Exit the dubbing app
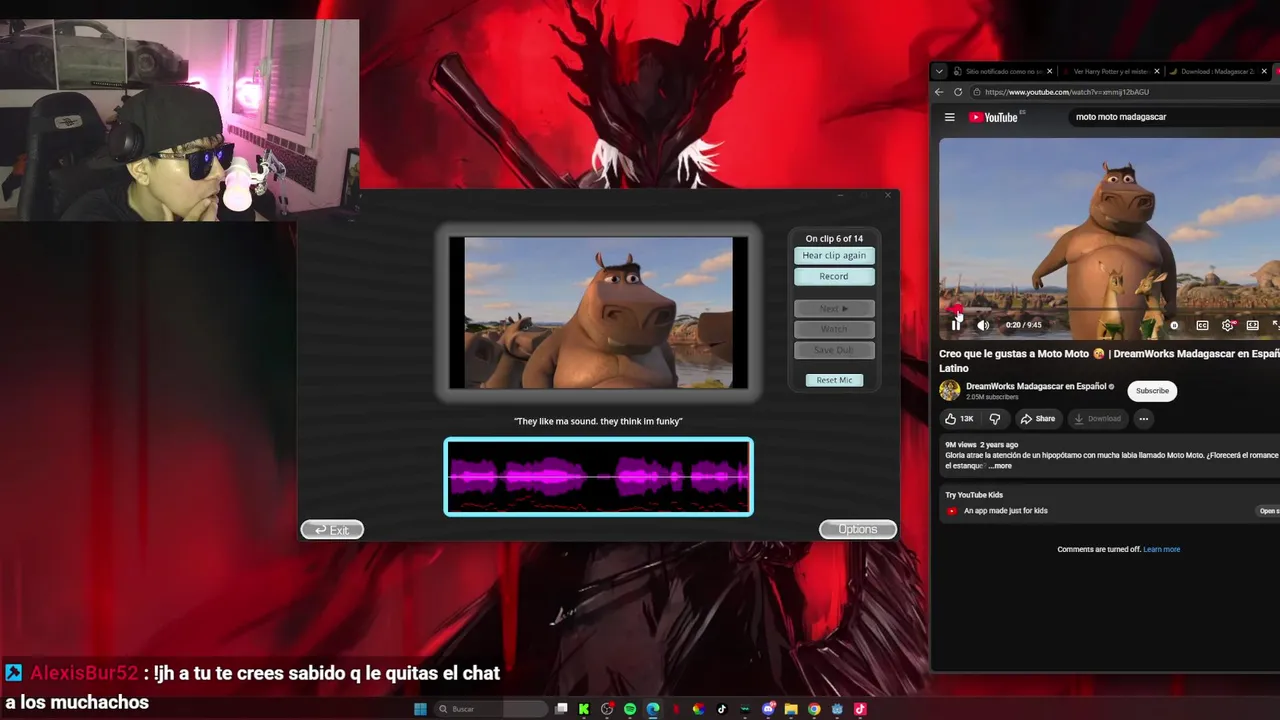Screen dimensions: 1280x720 (332, 529)
